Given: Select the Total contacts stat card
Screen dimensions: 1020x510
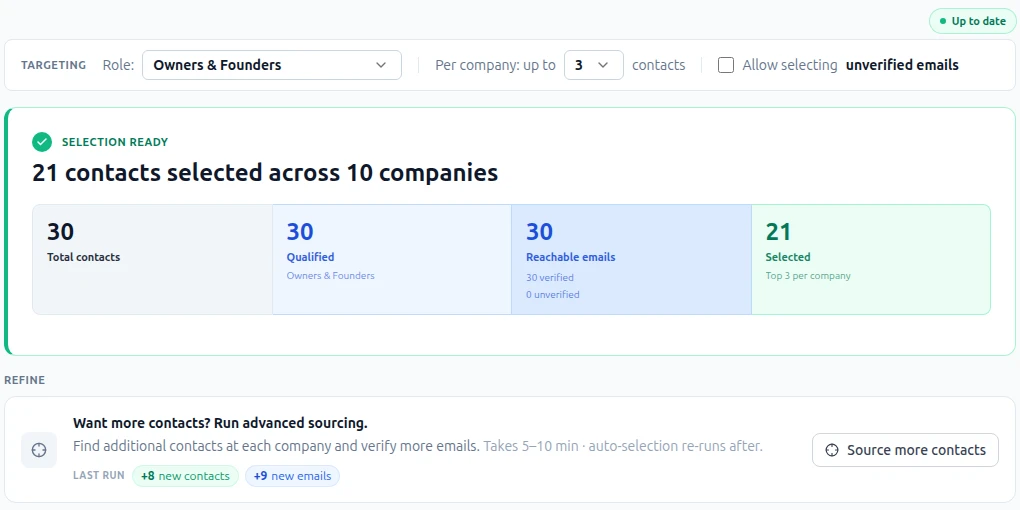Looking at the screenshot, I should tap(152, 260).
